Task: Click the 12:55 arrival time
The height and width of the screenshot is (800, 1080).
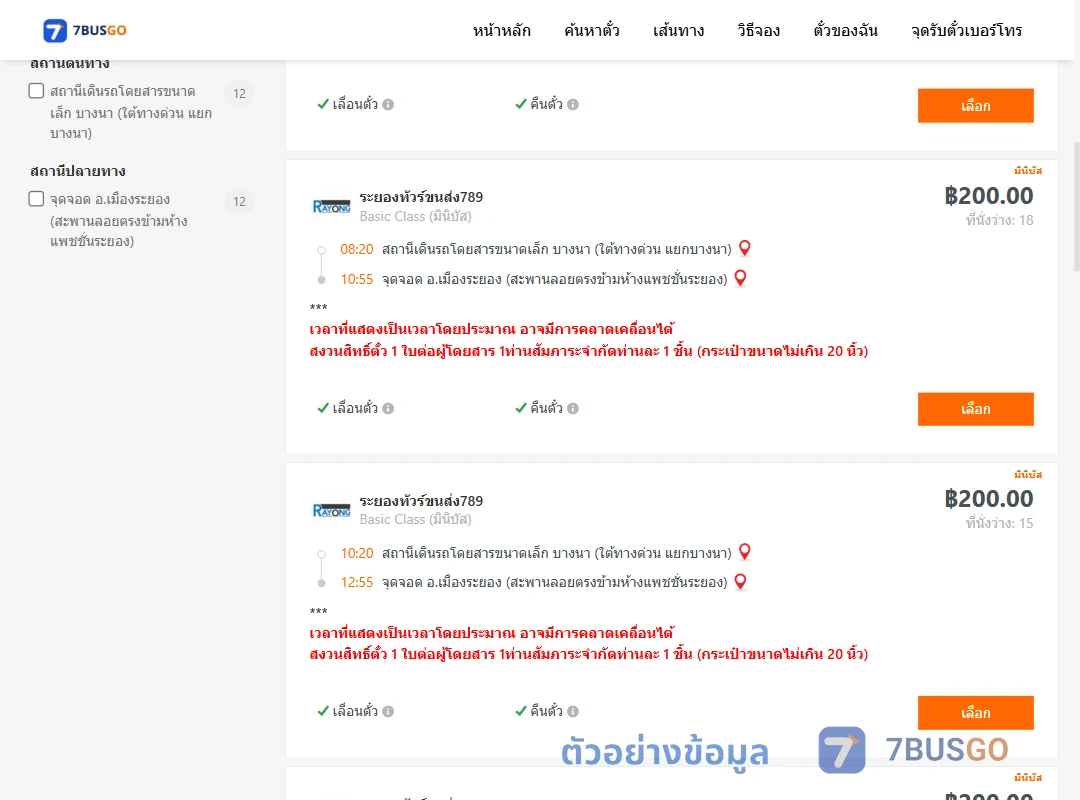Action: tap(357, 582)
